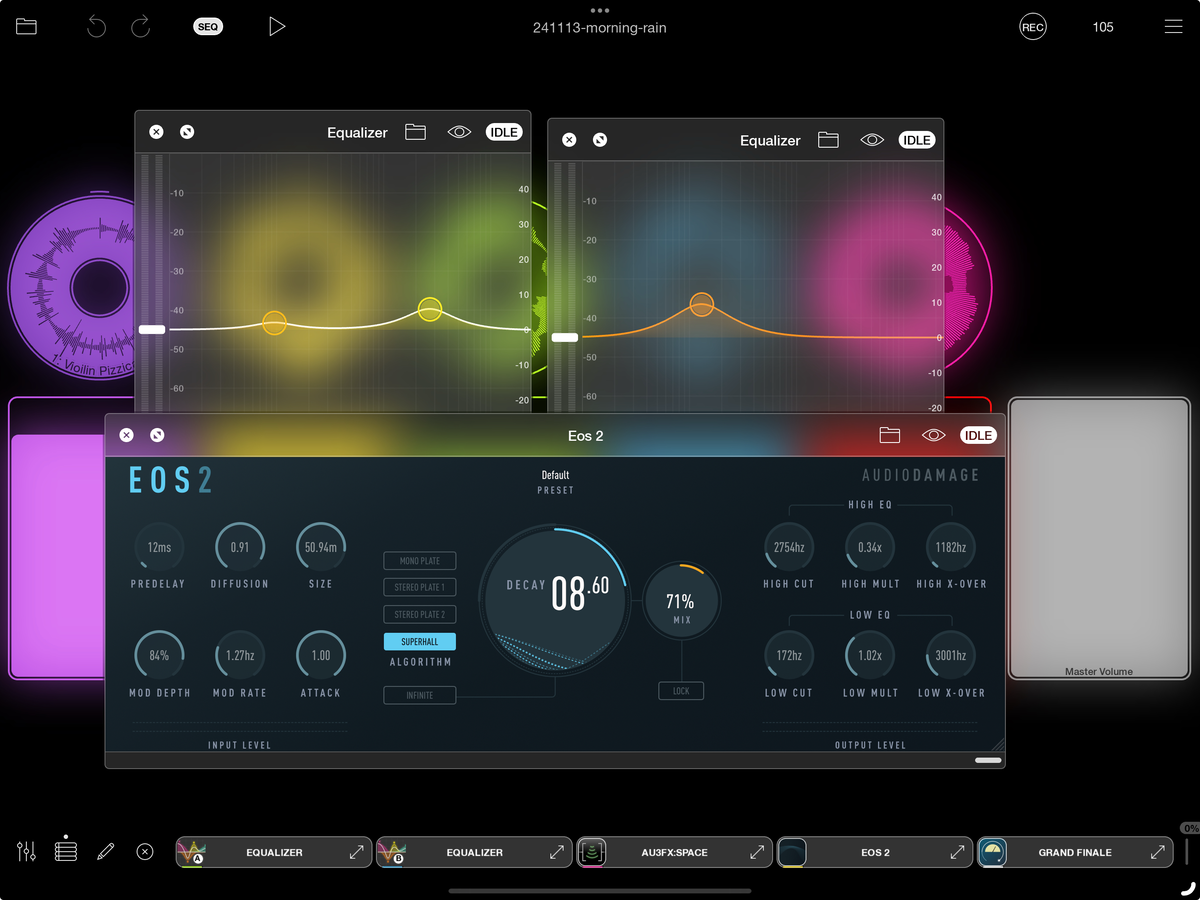
Task: Select the Grand Finale tab in effects strip
Action: (x=1075, y=852)
